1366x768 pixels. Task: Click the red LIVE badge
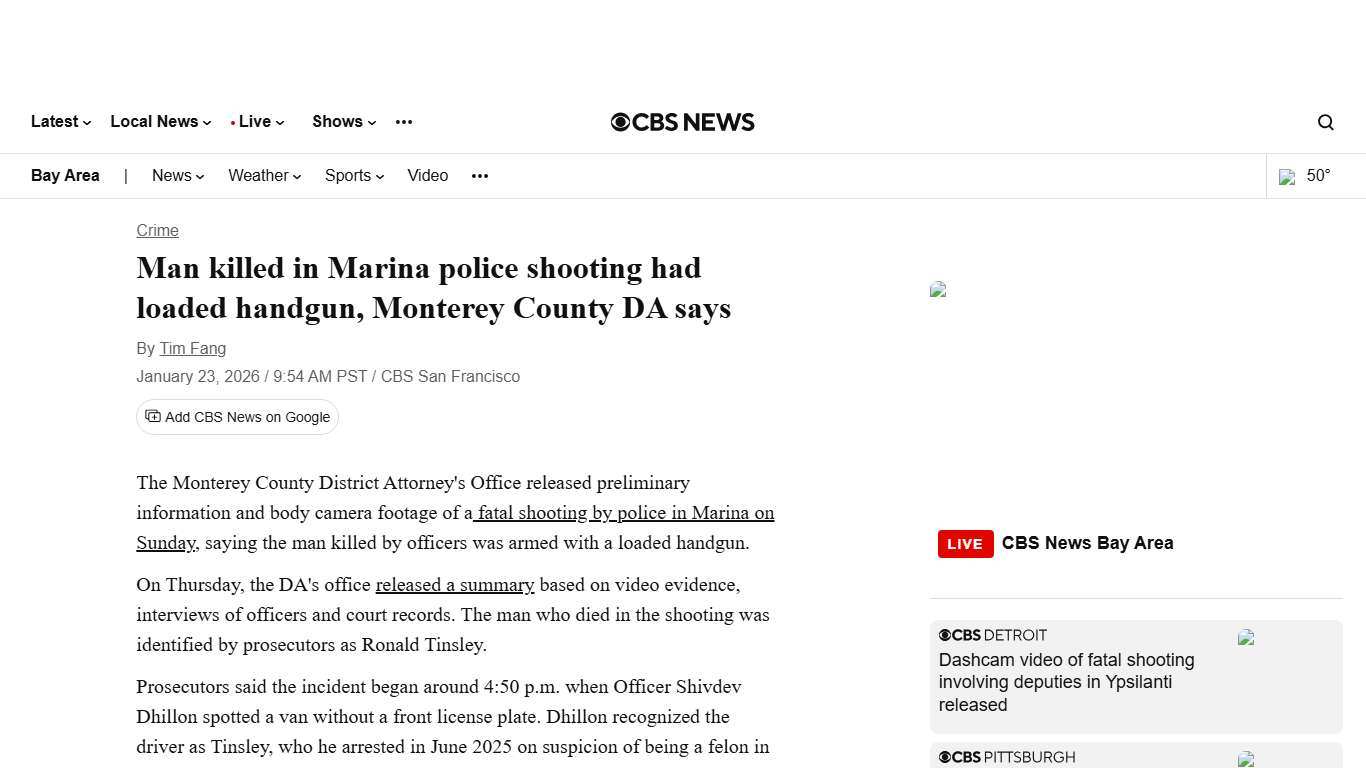click(x=964, y=543)
